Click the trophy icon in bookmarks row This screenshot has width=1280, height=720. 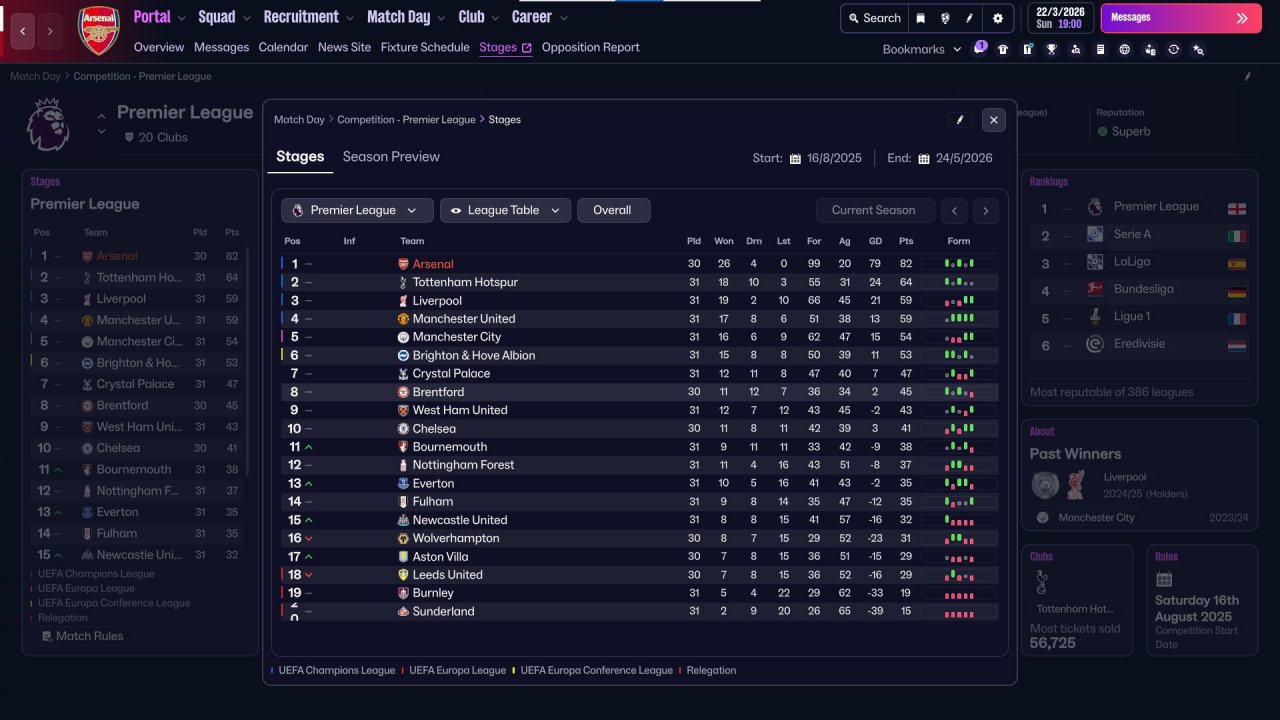coord(1052,49)
